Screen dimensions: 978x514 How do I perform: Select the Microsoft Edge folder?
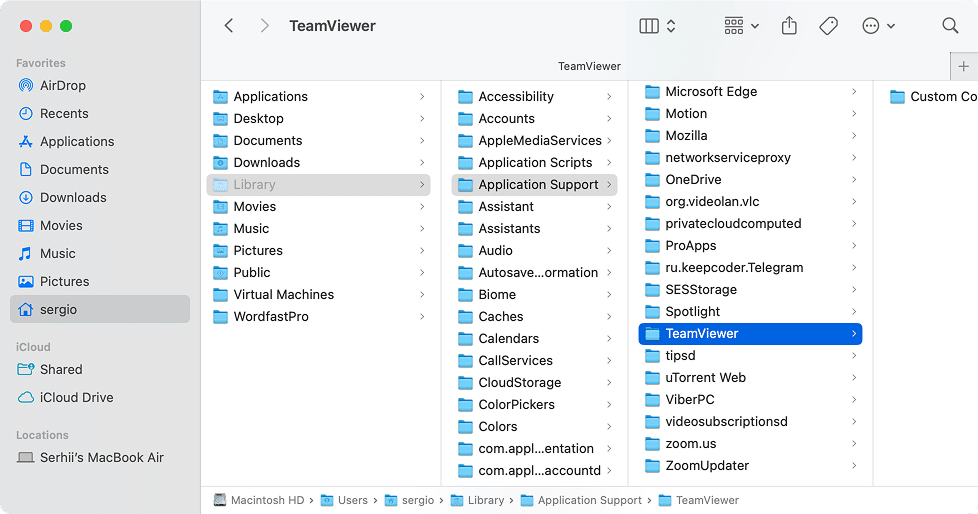coord(750,92)
